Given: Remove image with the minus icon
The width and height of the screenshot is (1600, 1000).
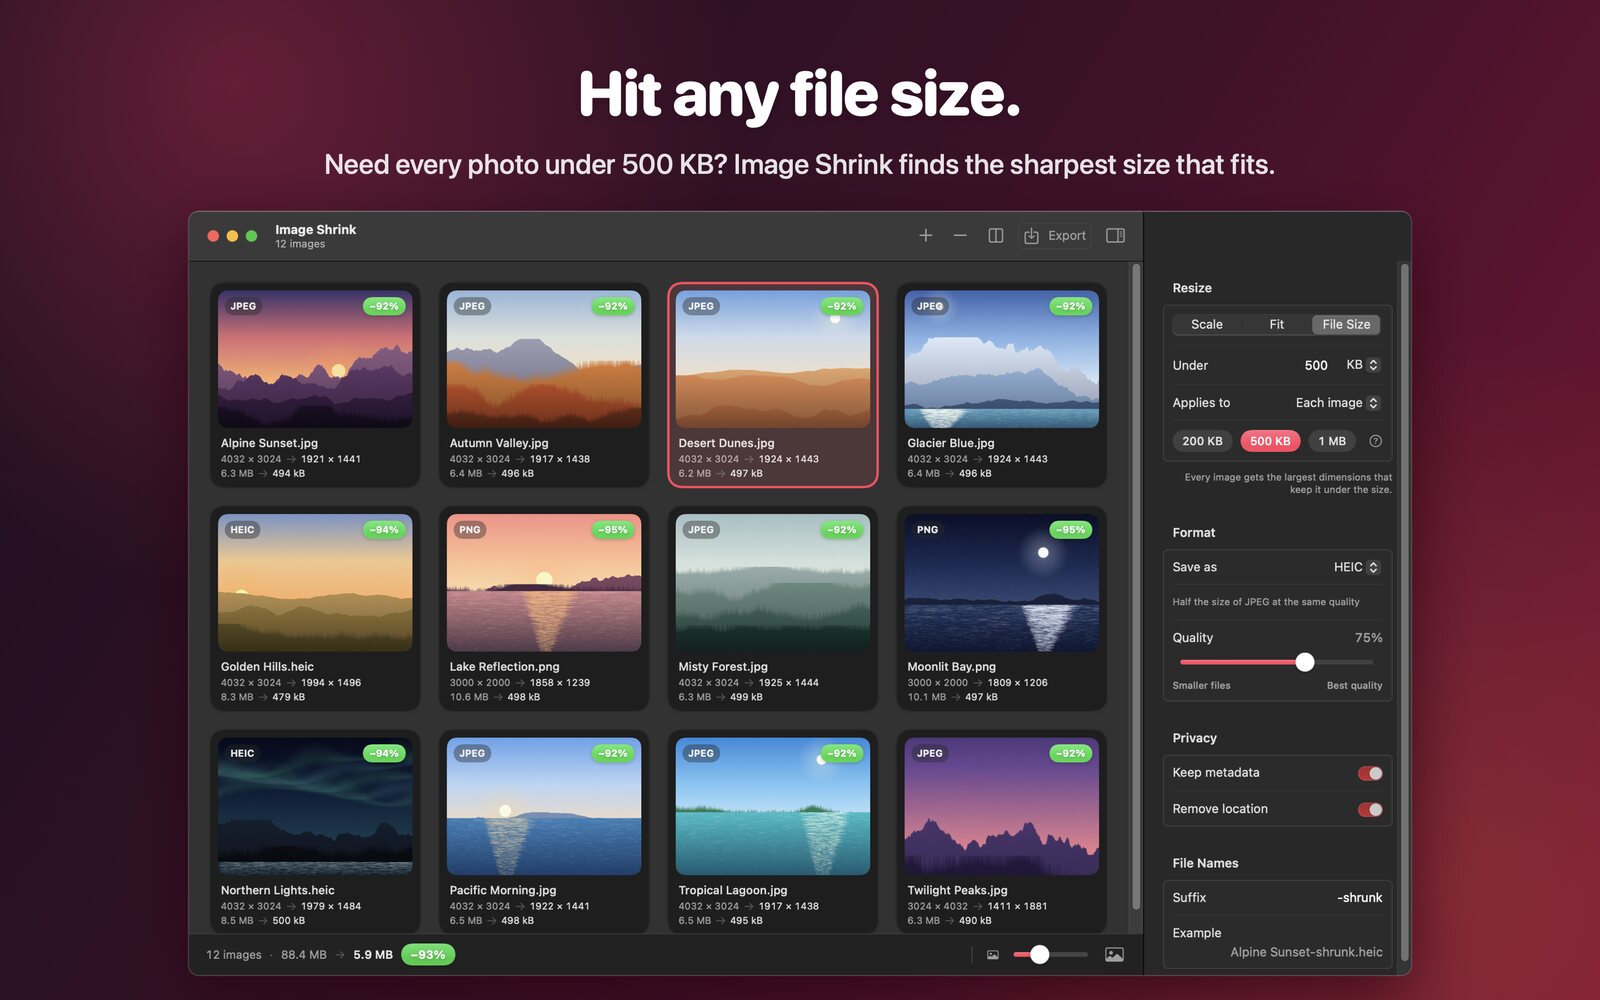Looking at the screenshot, I should pyautogui.click(x=960, y=236).
